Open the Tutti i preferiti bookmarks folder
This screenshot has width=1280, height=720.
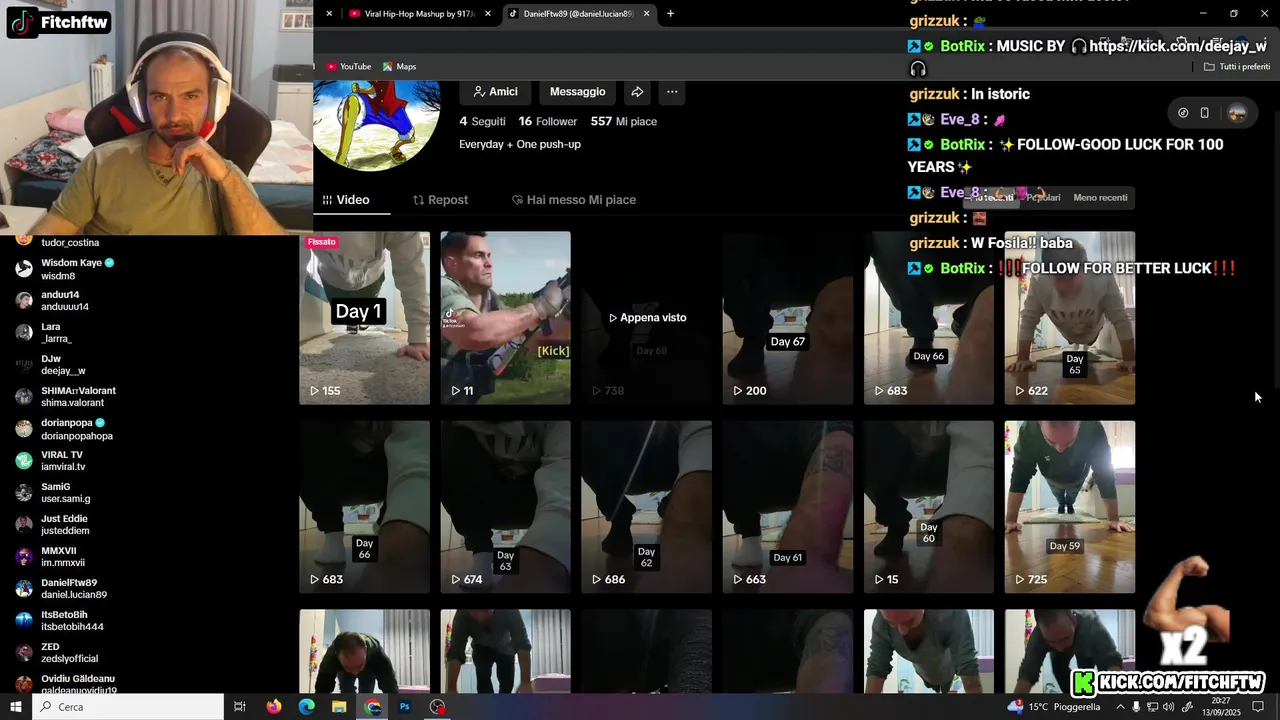click(x=1237, y=67)
